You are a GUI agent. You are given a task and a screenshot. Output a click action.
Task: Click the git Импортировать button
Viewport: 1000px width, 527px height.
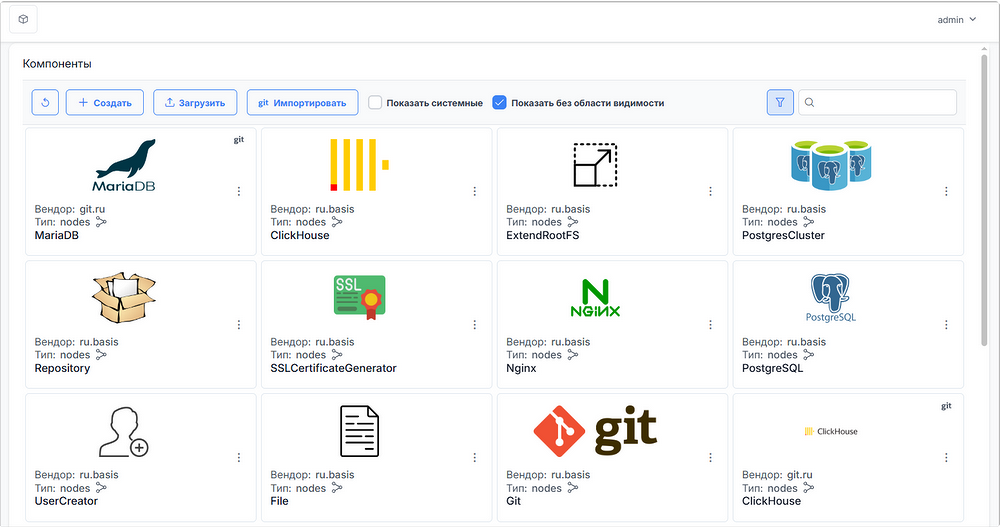302,103
